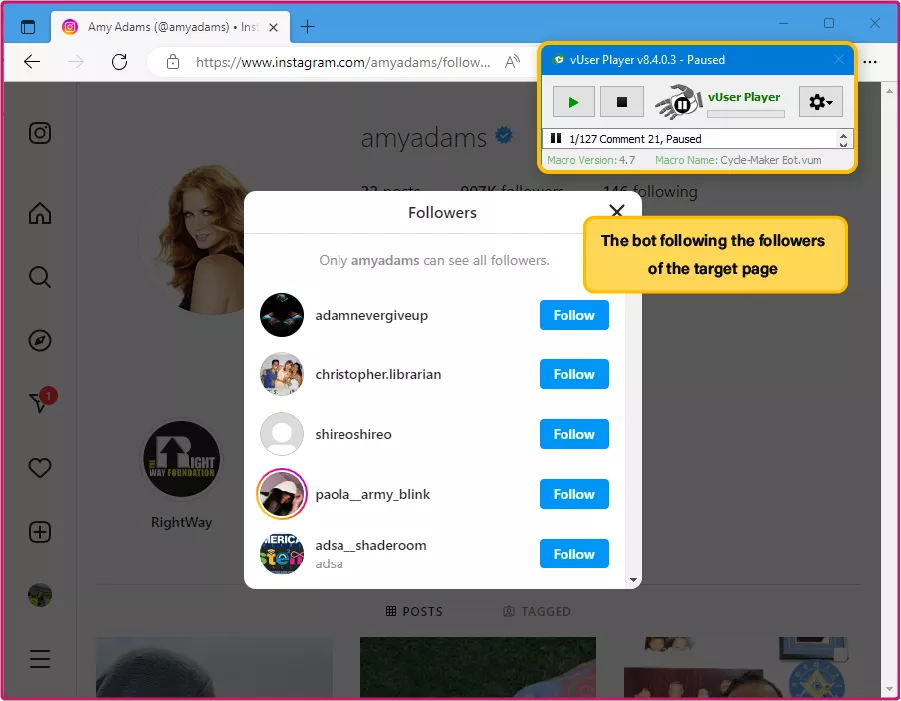Open the Search magnifier in sidebar
Screen dimensions: 901x701
pyautogui.click(x=40, y=277)
